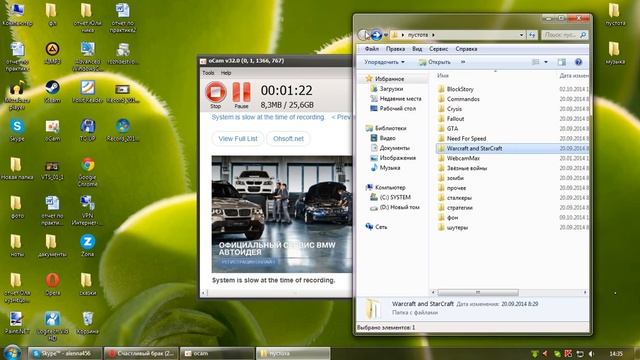Viewport: 640px width, 360px height.
Task: Select the Crysis folder
Action: (x=454, y=109)
